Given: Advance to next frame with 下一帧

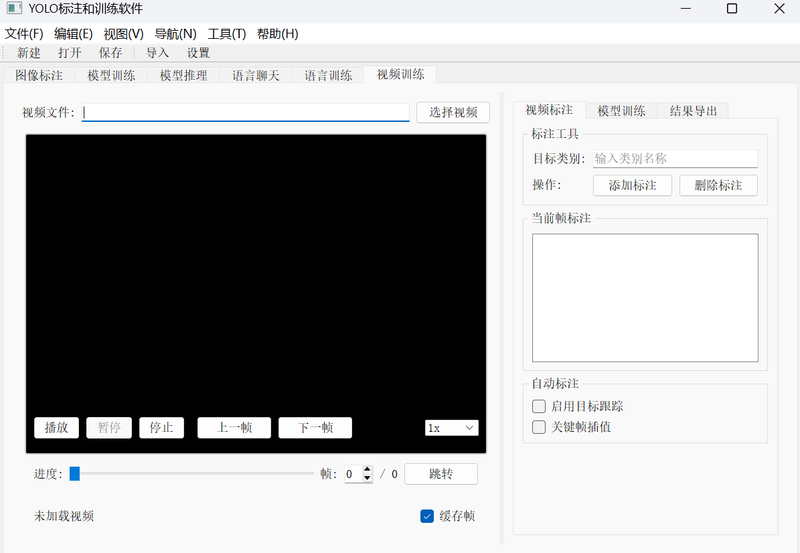Looking at the screenshot, I should 315,428.
